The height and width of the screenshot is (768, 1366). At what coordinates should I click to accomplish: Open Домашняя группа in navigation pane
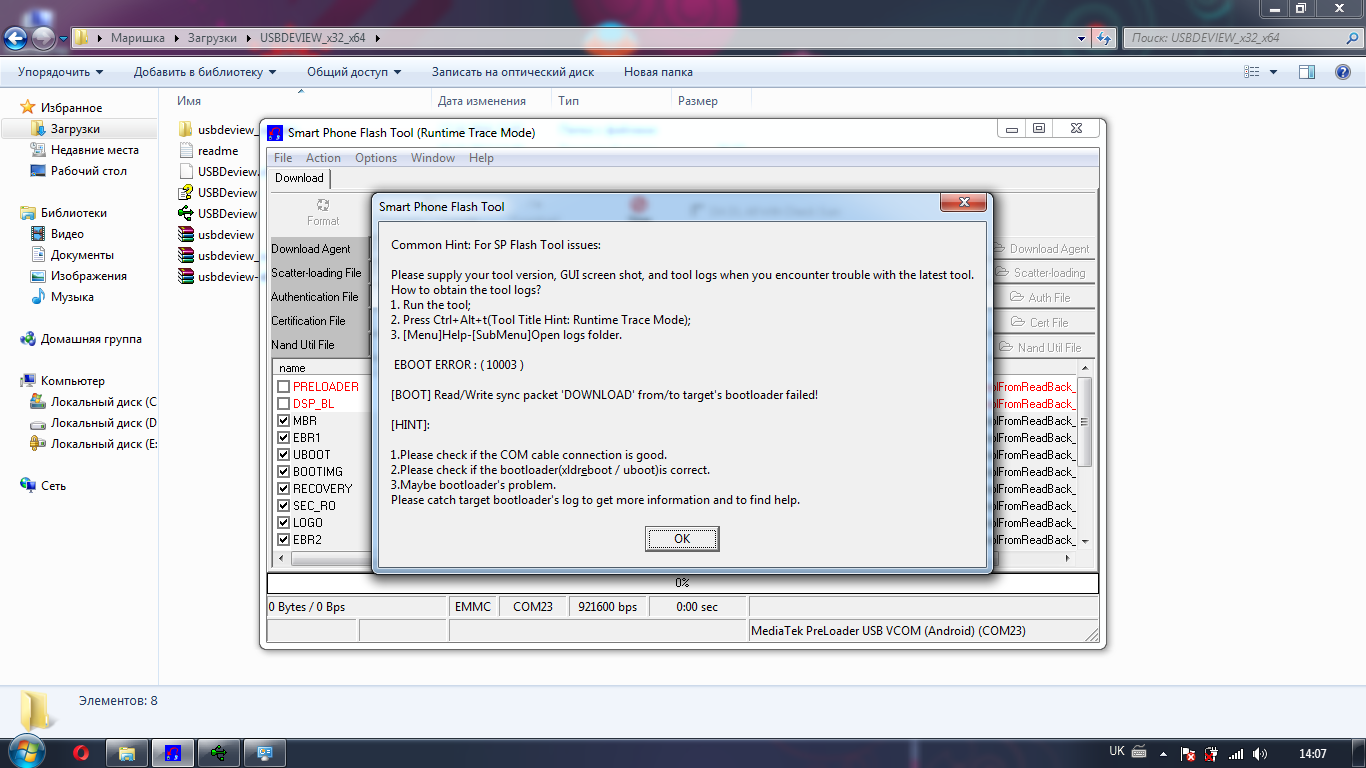[x=91, y=339]
